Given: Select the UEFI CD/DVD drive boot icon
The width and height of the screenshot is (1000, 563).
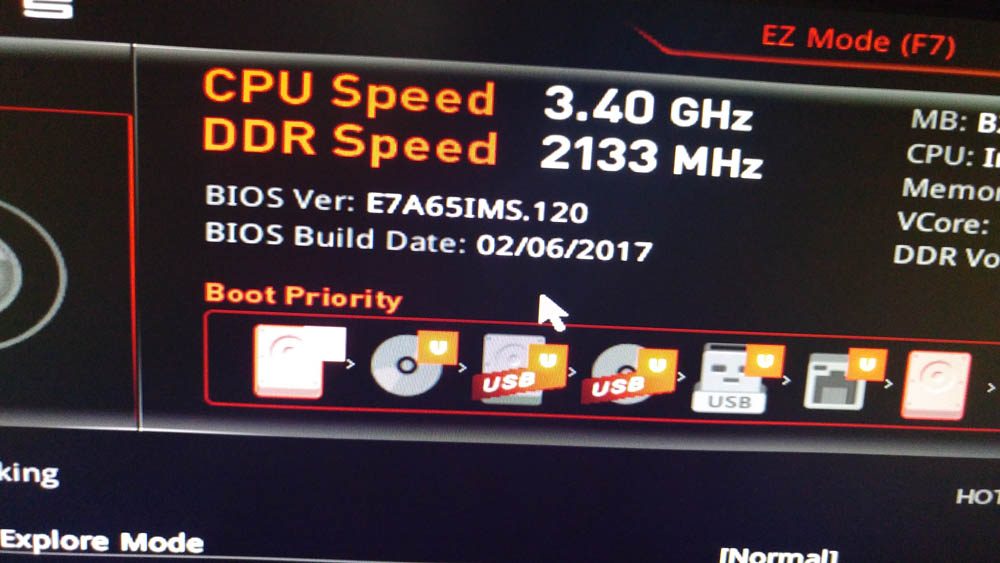Looking at the screenshot, I should click(x=413, y=364).
